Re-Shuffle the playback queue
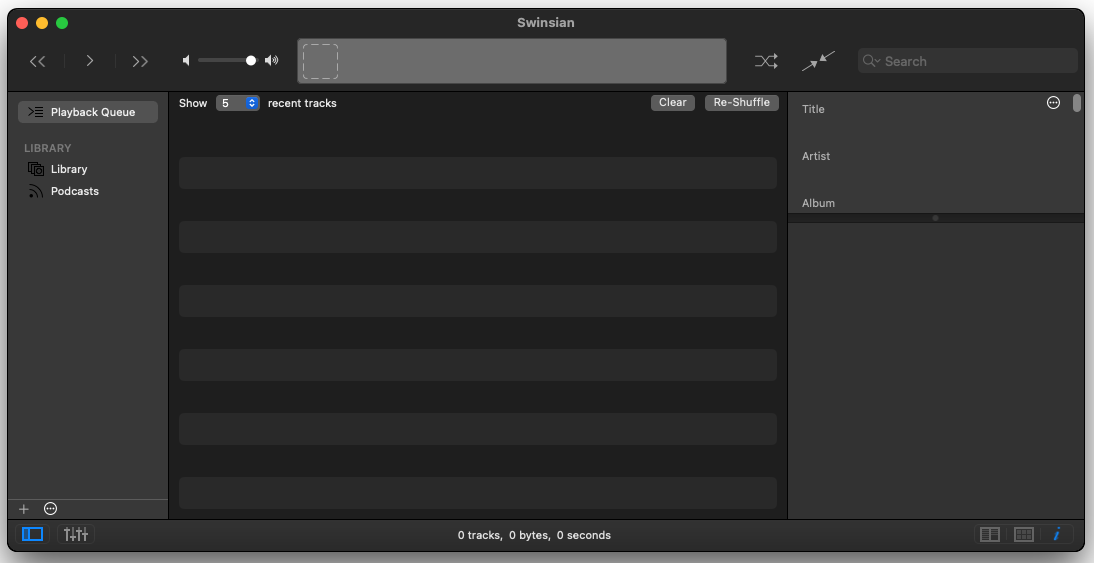The width and height of the screenshot is (1094, 563). 742,103
